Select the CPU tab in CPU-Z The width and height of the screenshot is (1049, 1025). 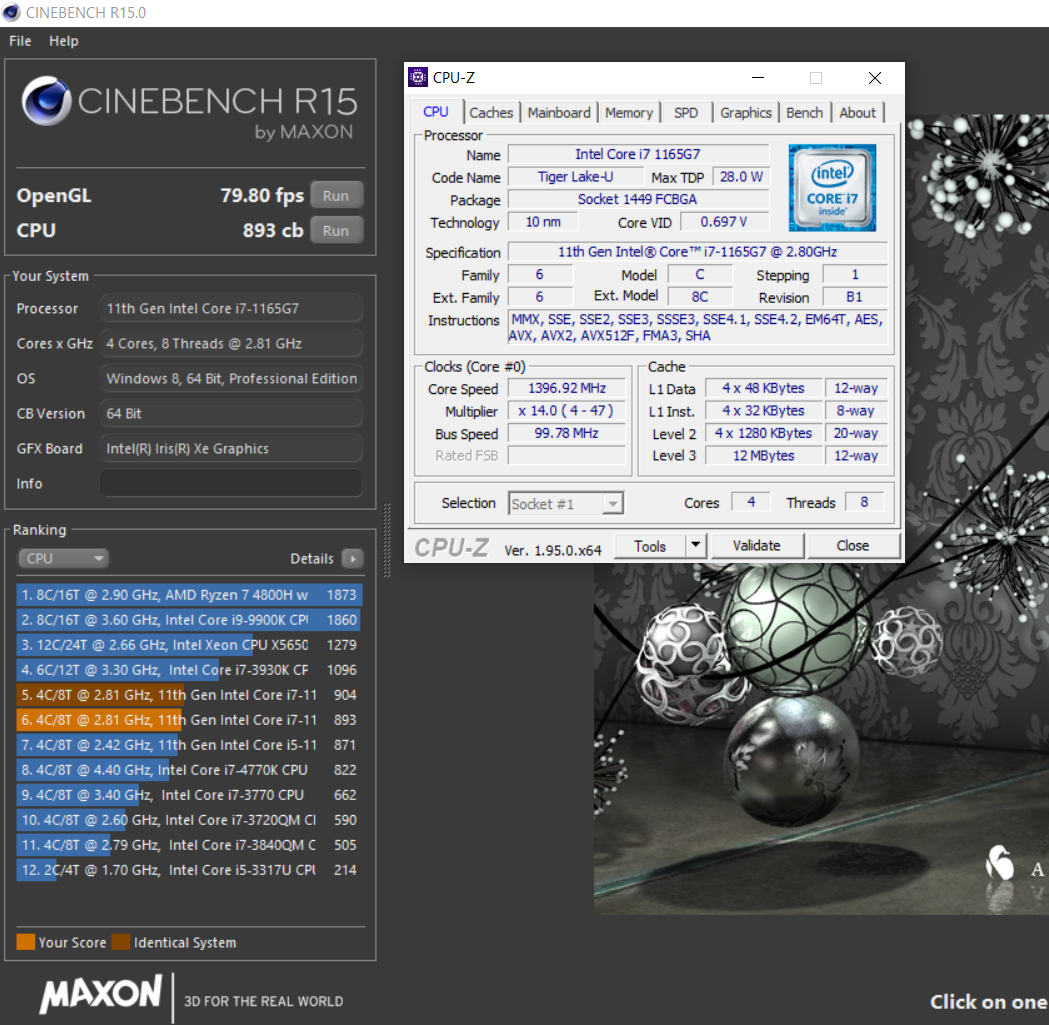tap(436, 112)
